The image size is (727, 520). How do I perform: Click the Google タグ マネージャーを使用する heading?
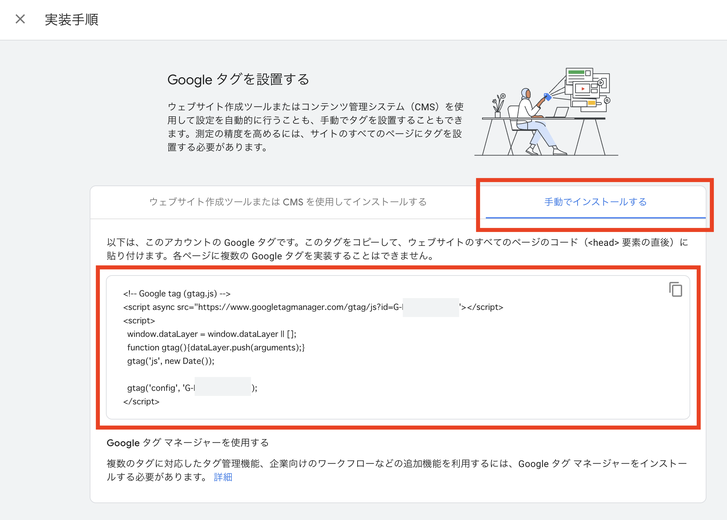[187, 443]
